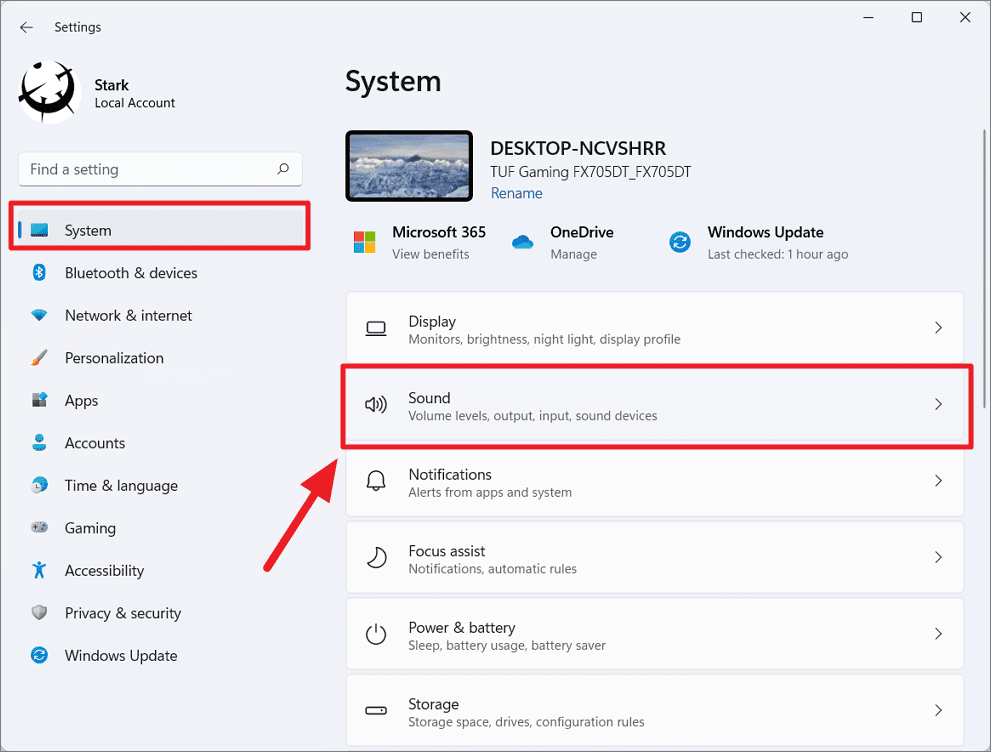Select the Gaming Xbox icon

[x=38, y=528]
